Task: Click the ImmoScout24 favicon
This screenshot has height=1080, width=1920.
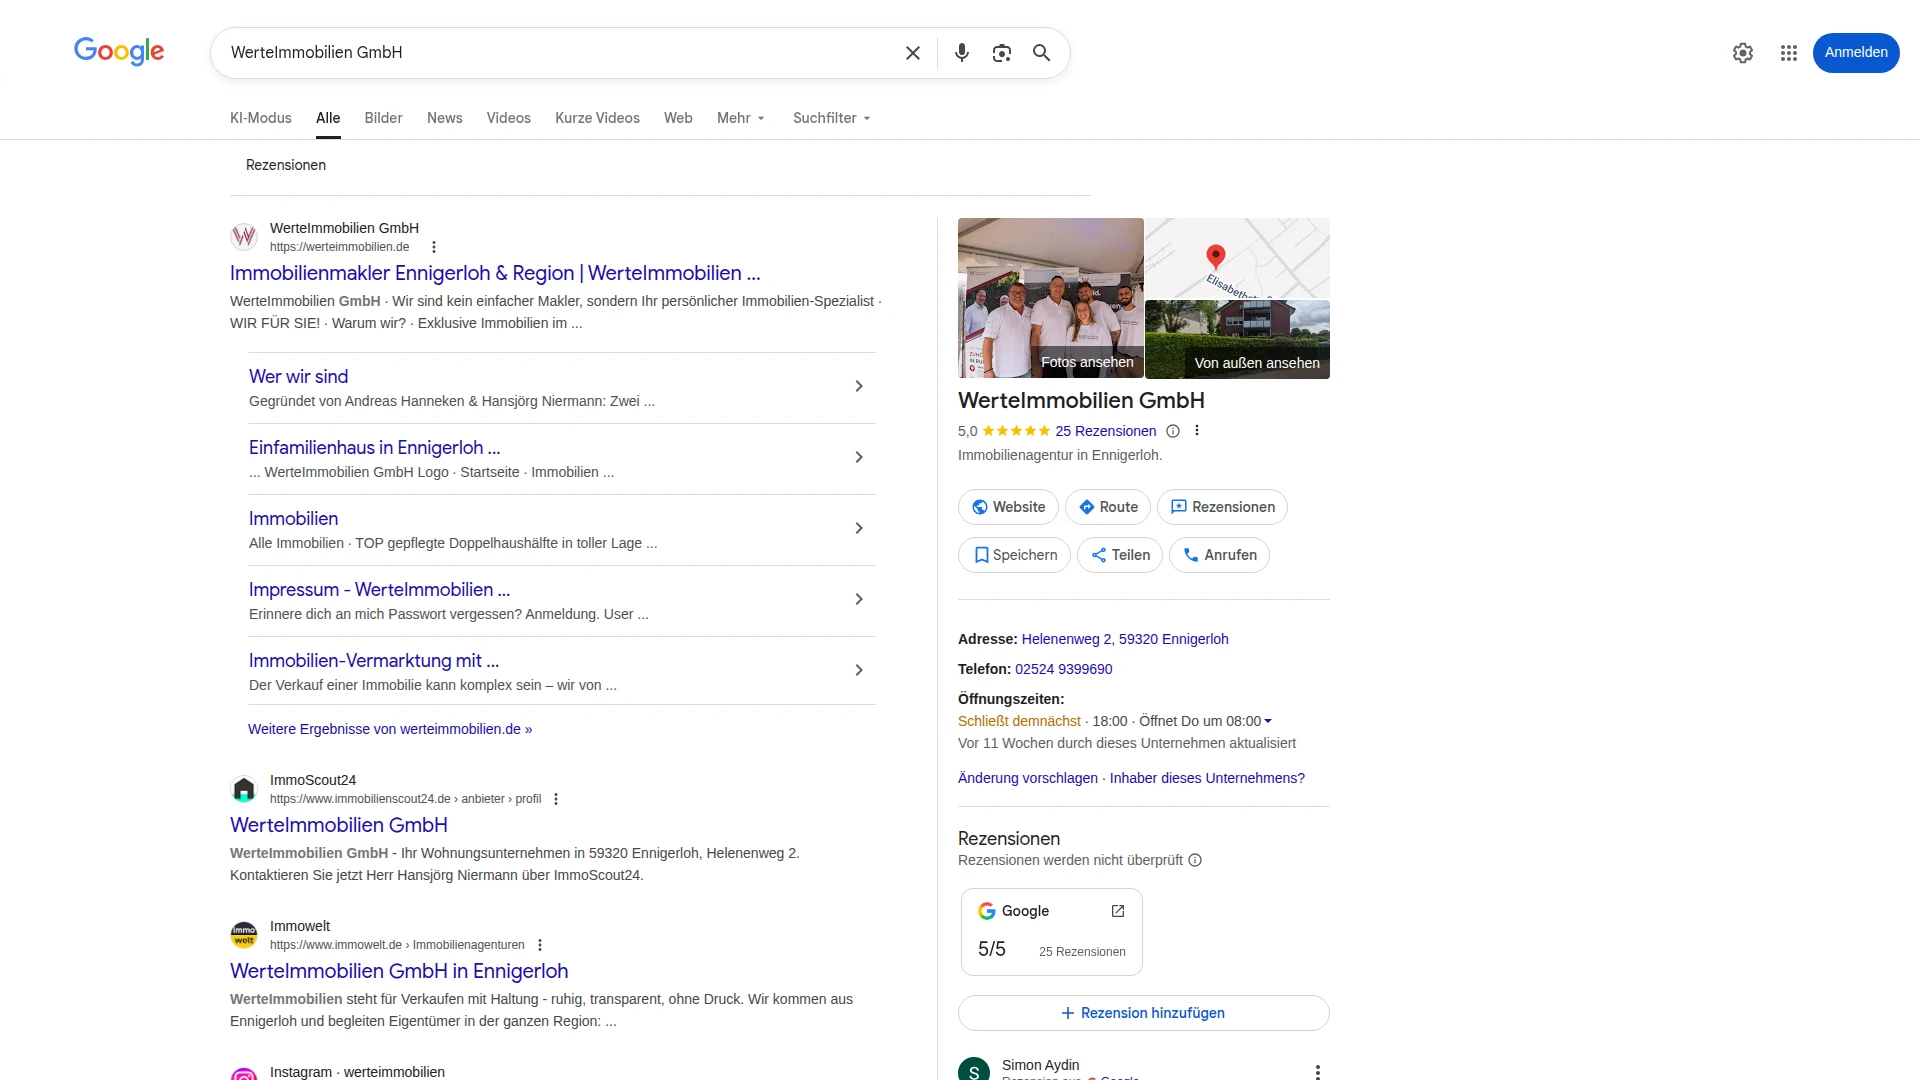Action: click(244, 789)
